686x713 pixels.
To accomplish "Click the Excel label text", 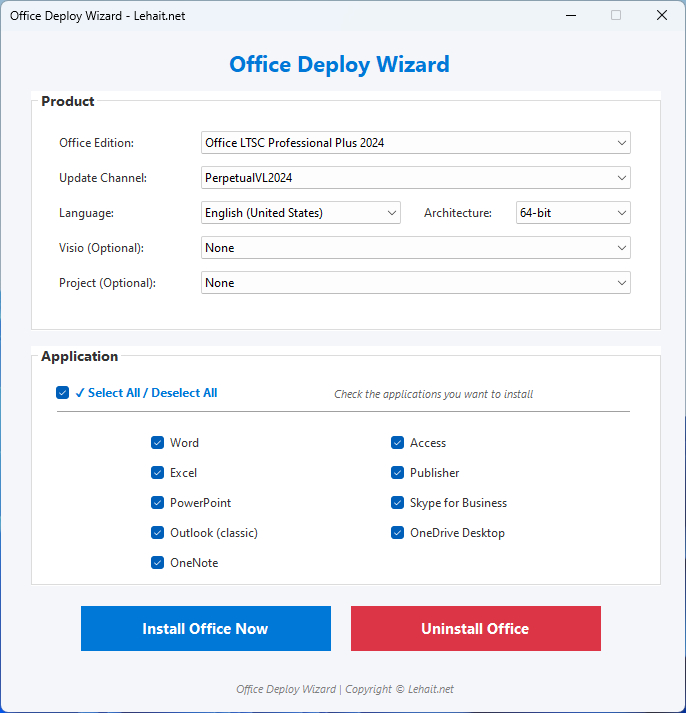I will pyautogui.click(x=183, y=473).
